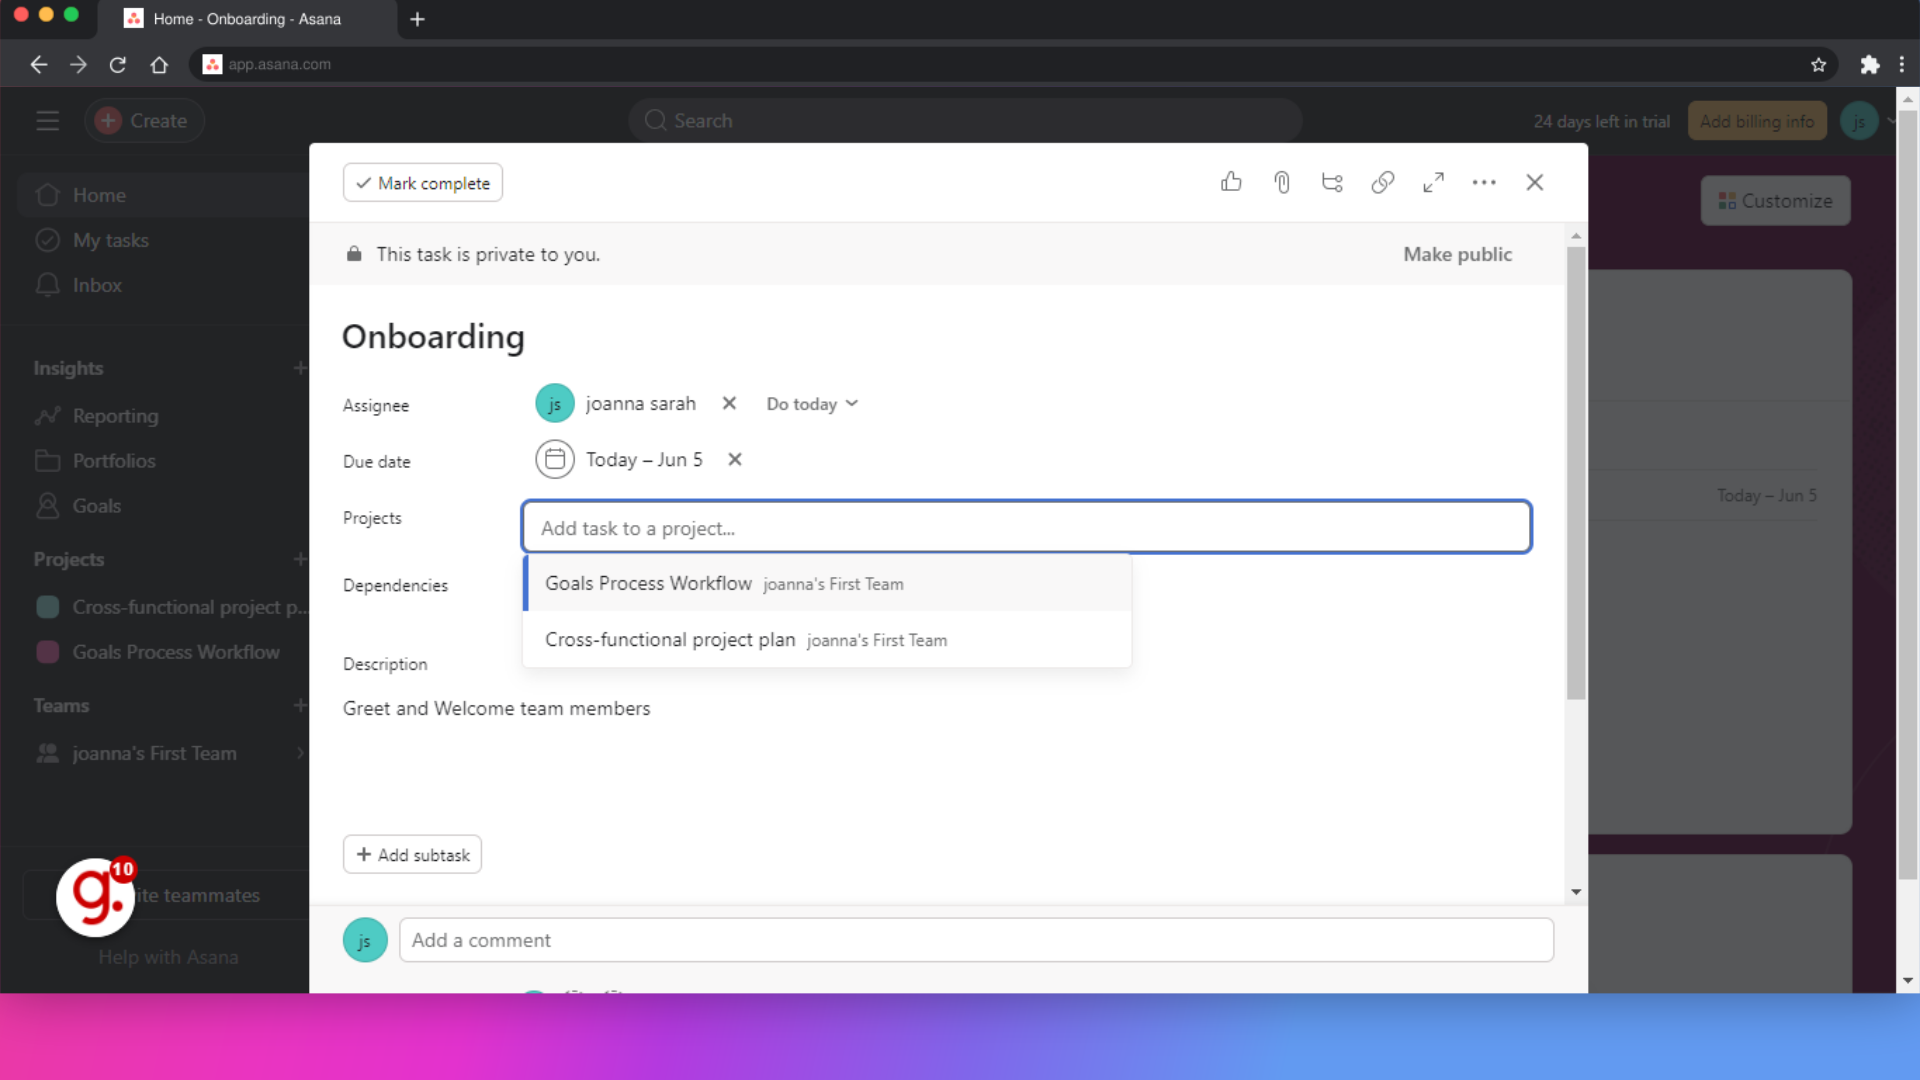
Task: Remove due date by clicking X
Action: click(733, 459)
